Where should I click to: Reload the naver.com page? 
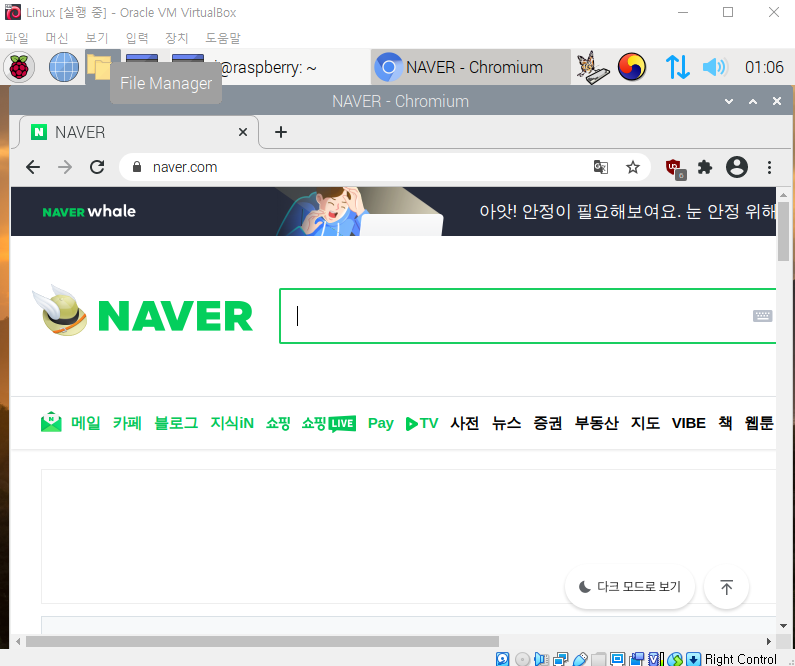(x=97, y=167)
